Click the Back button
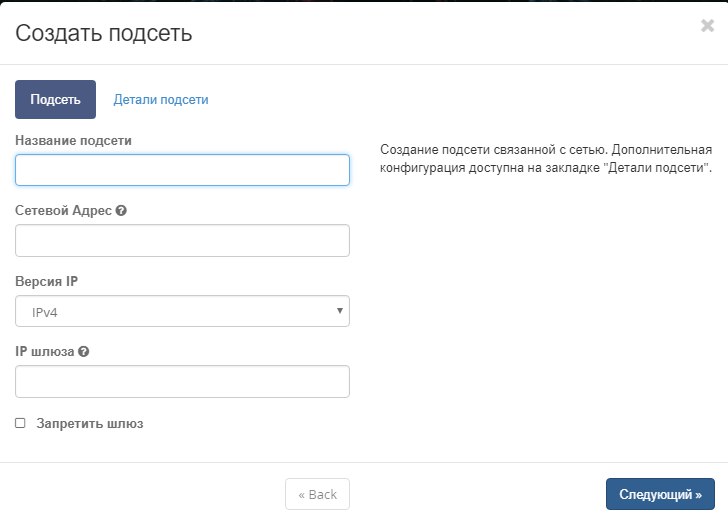 317,494
